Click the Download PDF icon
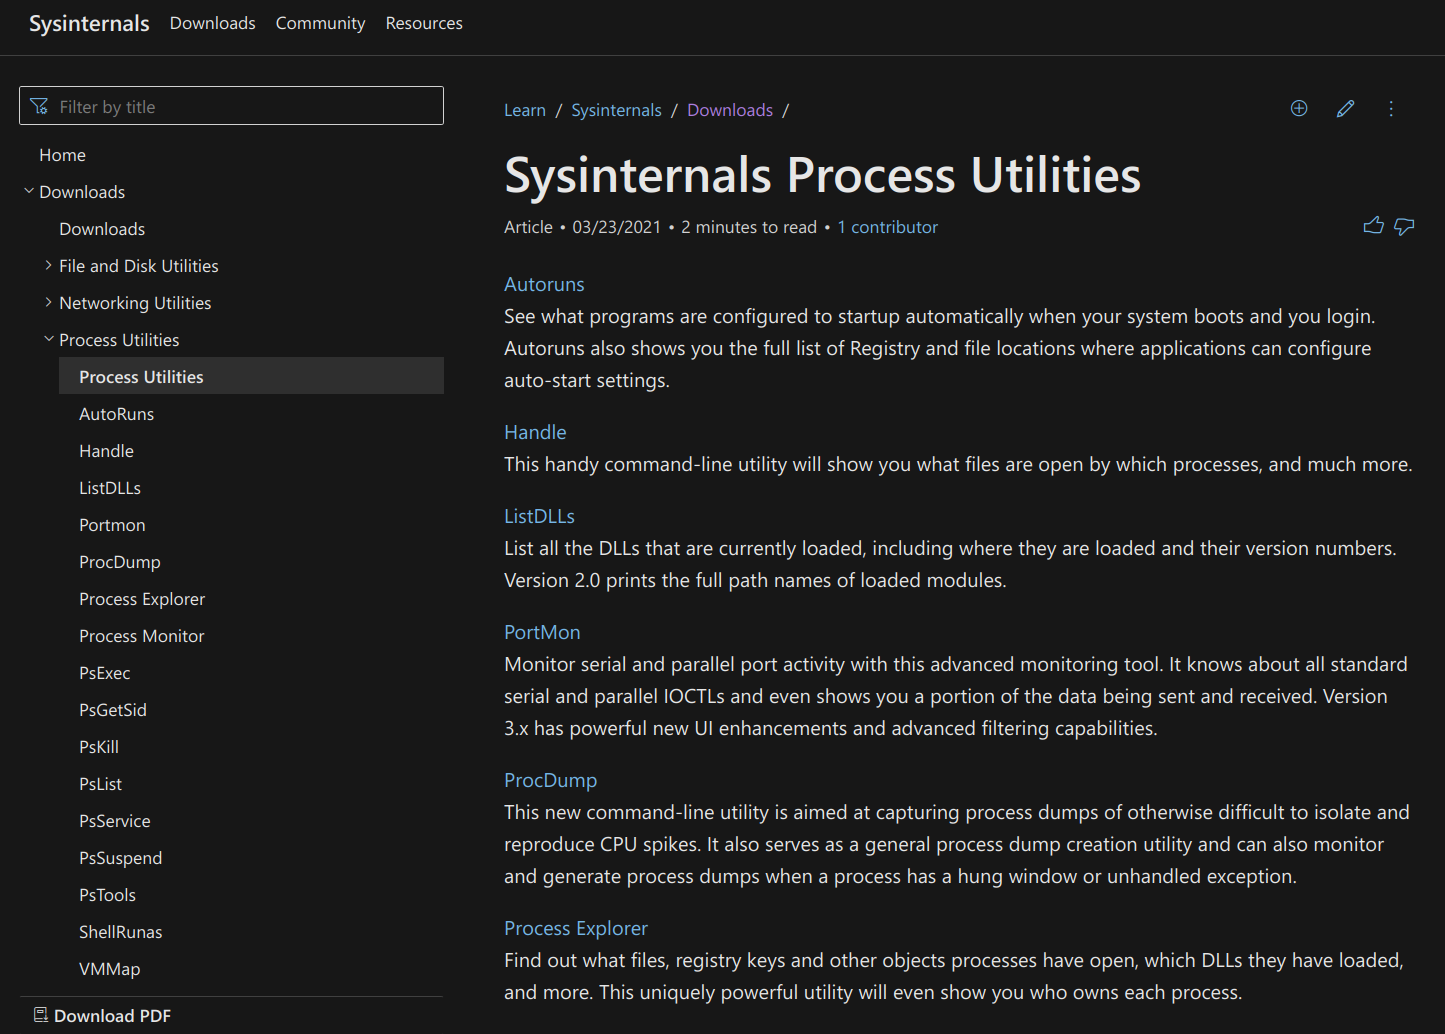Screen dimensions: 1445x1034 41,1015
